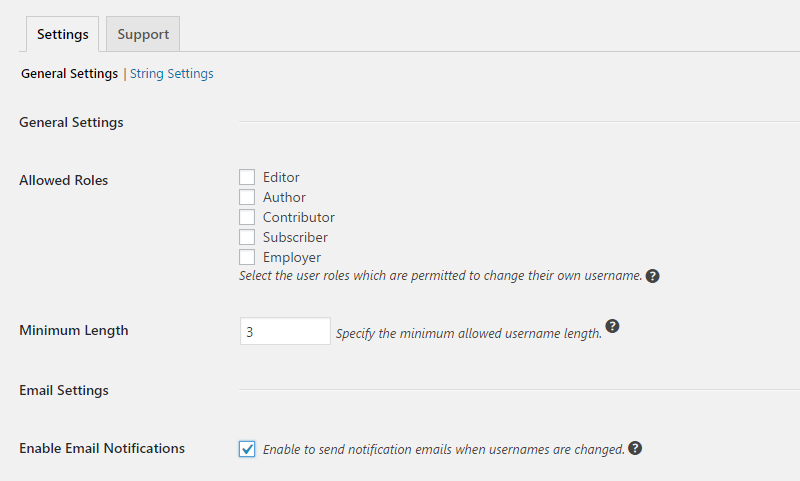
Task: Click the Contributor label text
Action: 298,217
